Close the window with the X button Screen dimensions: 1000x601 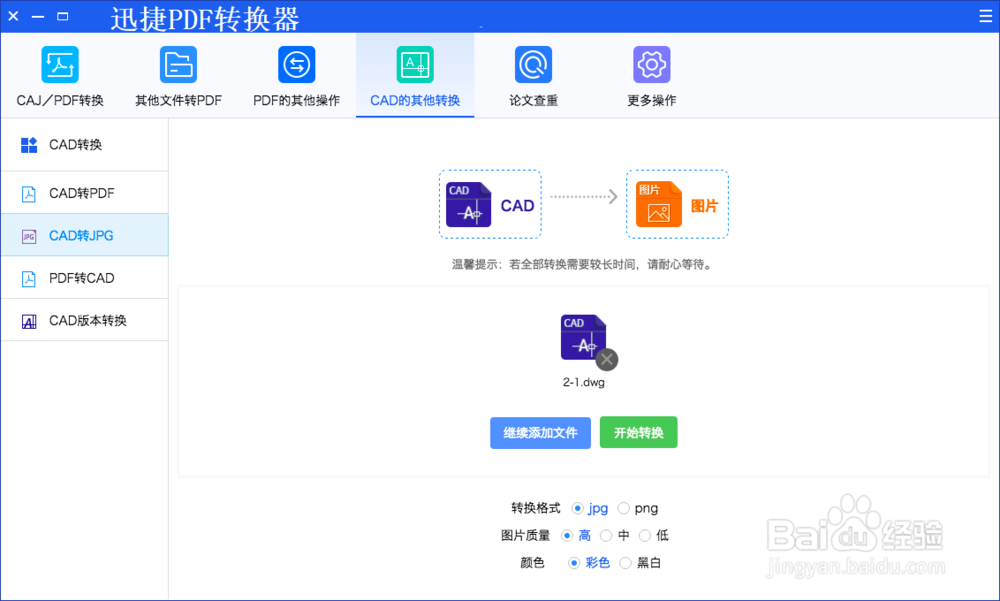[x=13, y=16]
